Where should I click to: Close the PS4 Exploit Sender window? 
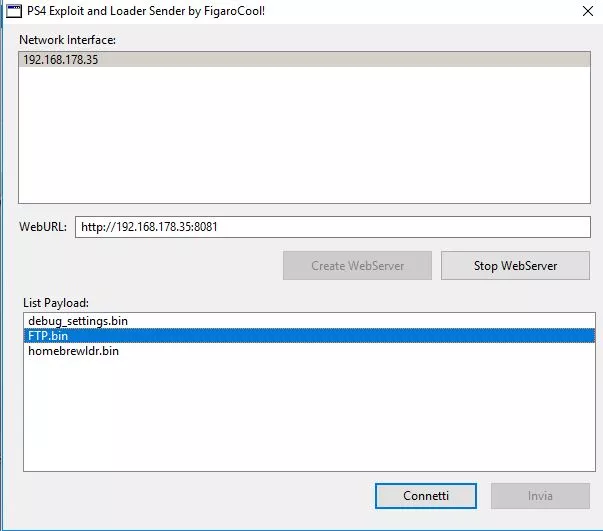(585, 13)
